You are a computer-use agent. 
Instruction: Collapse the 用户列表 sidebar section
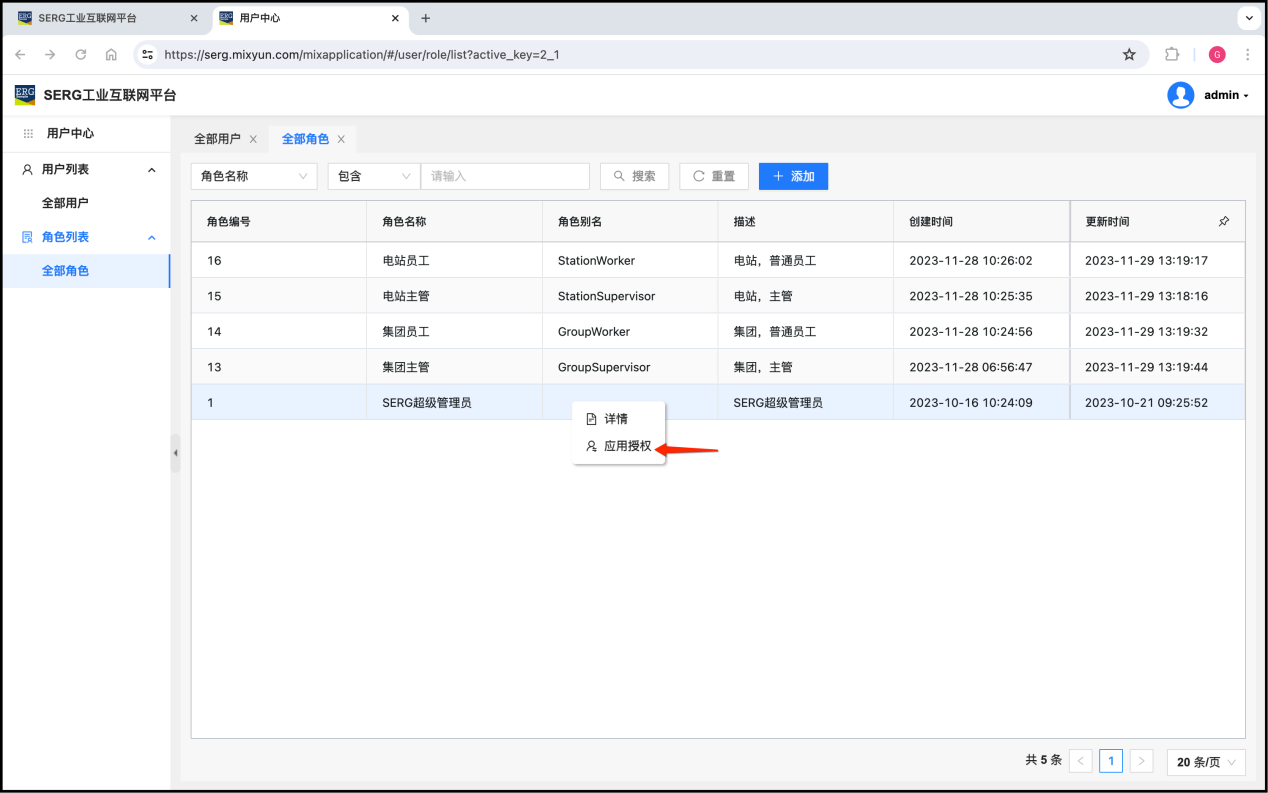click(152, 170)
